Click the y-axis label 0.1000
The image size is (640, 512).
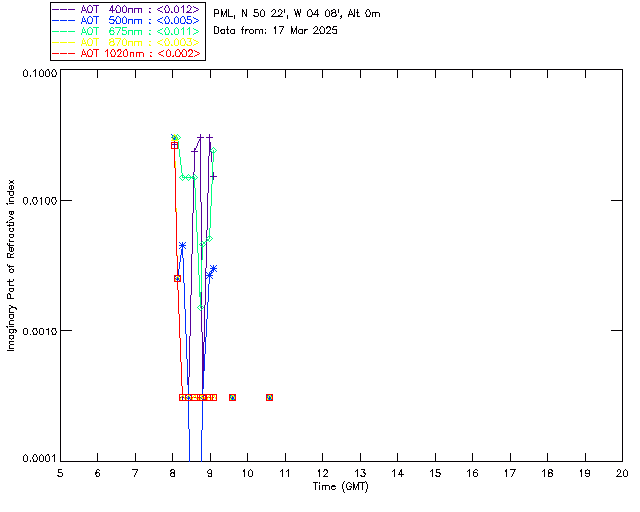(40, 73)
